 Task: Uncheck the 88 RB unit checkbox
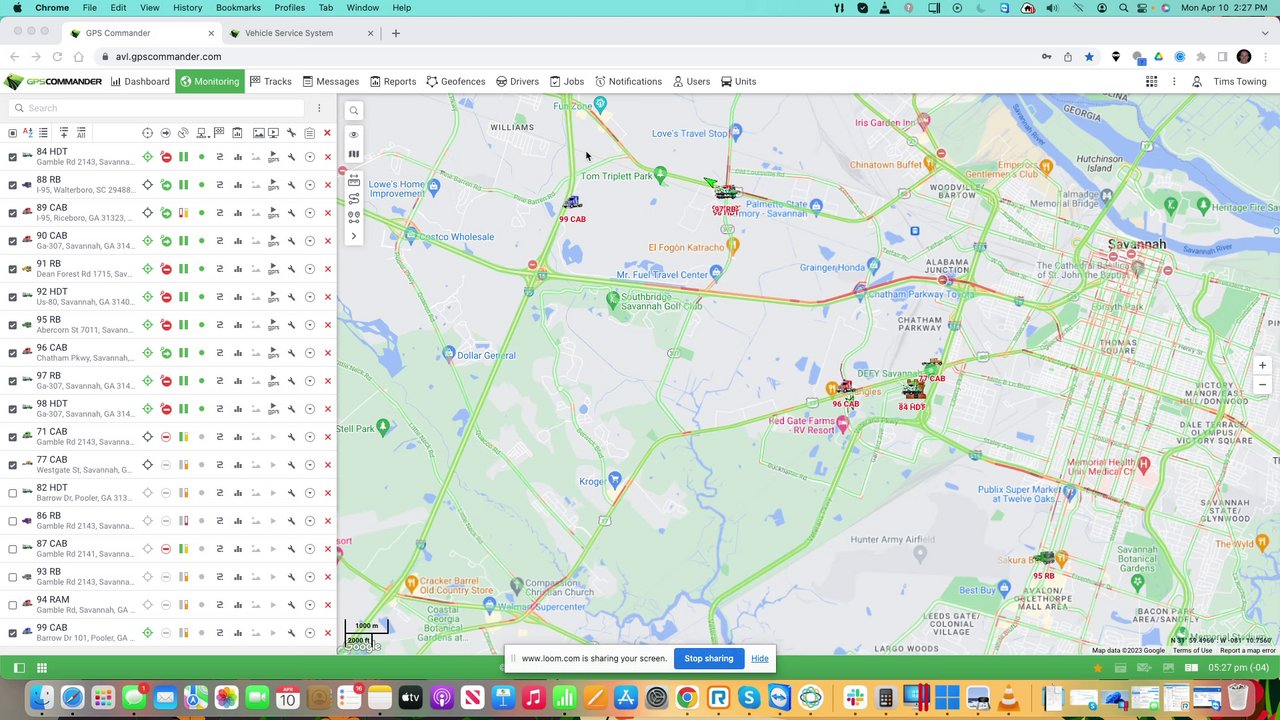12,185
